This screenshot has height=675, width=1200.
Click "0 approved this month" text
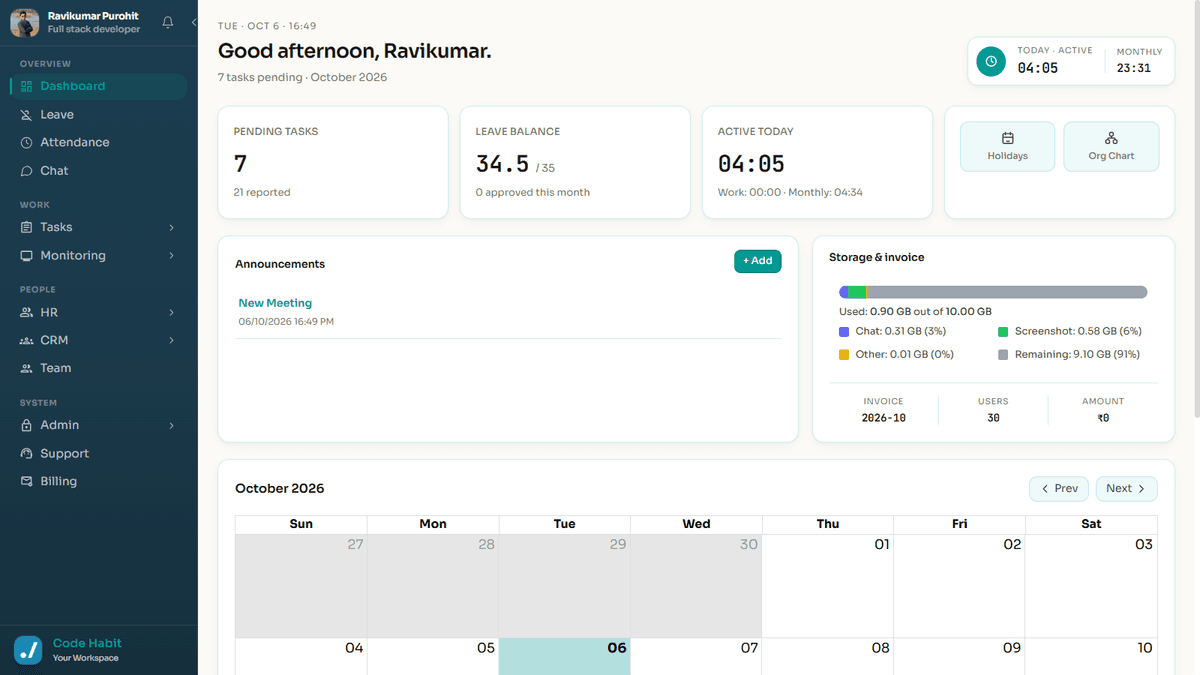click(x=533, y=192)
